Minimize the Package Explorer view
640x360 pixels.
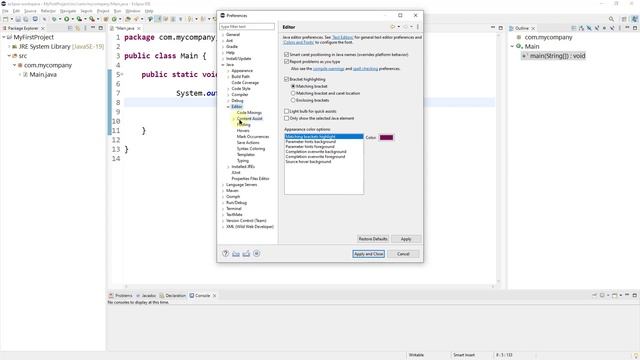pyautogui.click(x=93, y=28)
